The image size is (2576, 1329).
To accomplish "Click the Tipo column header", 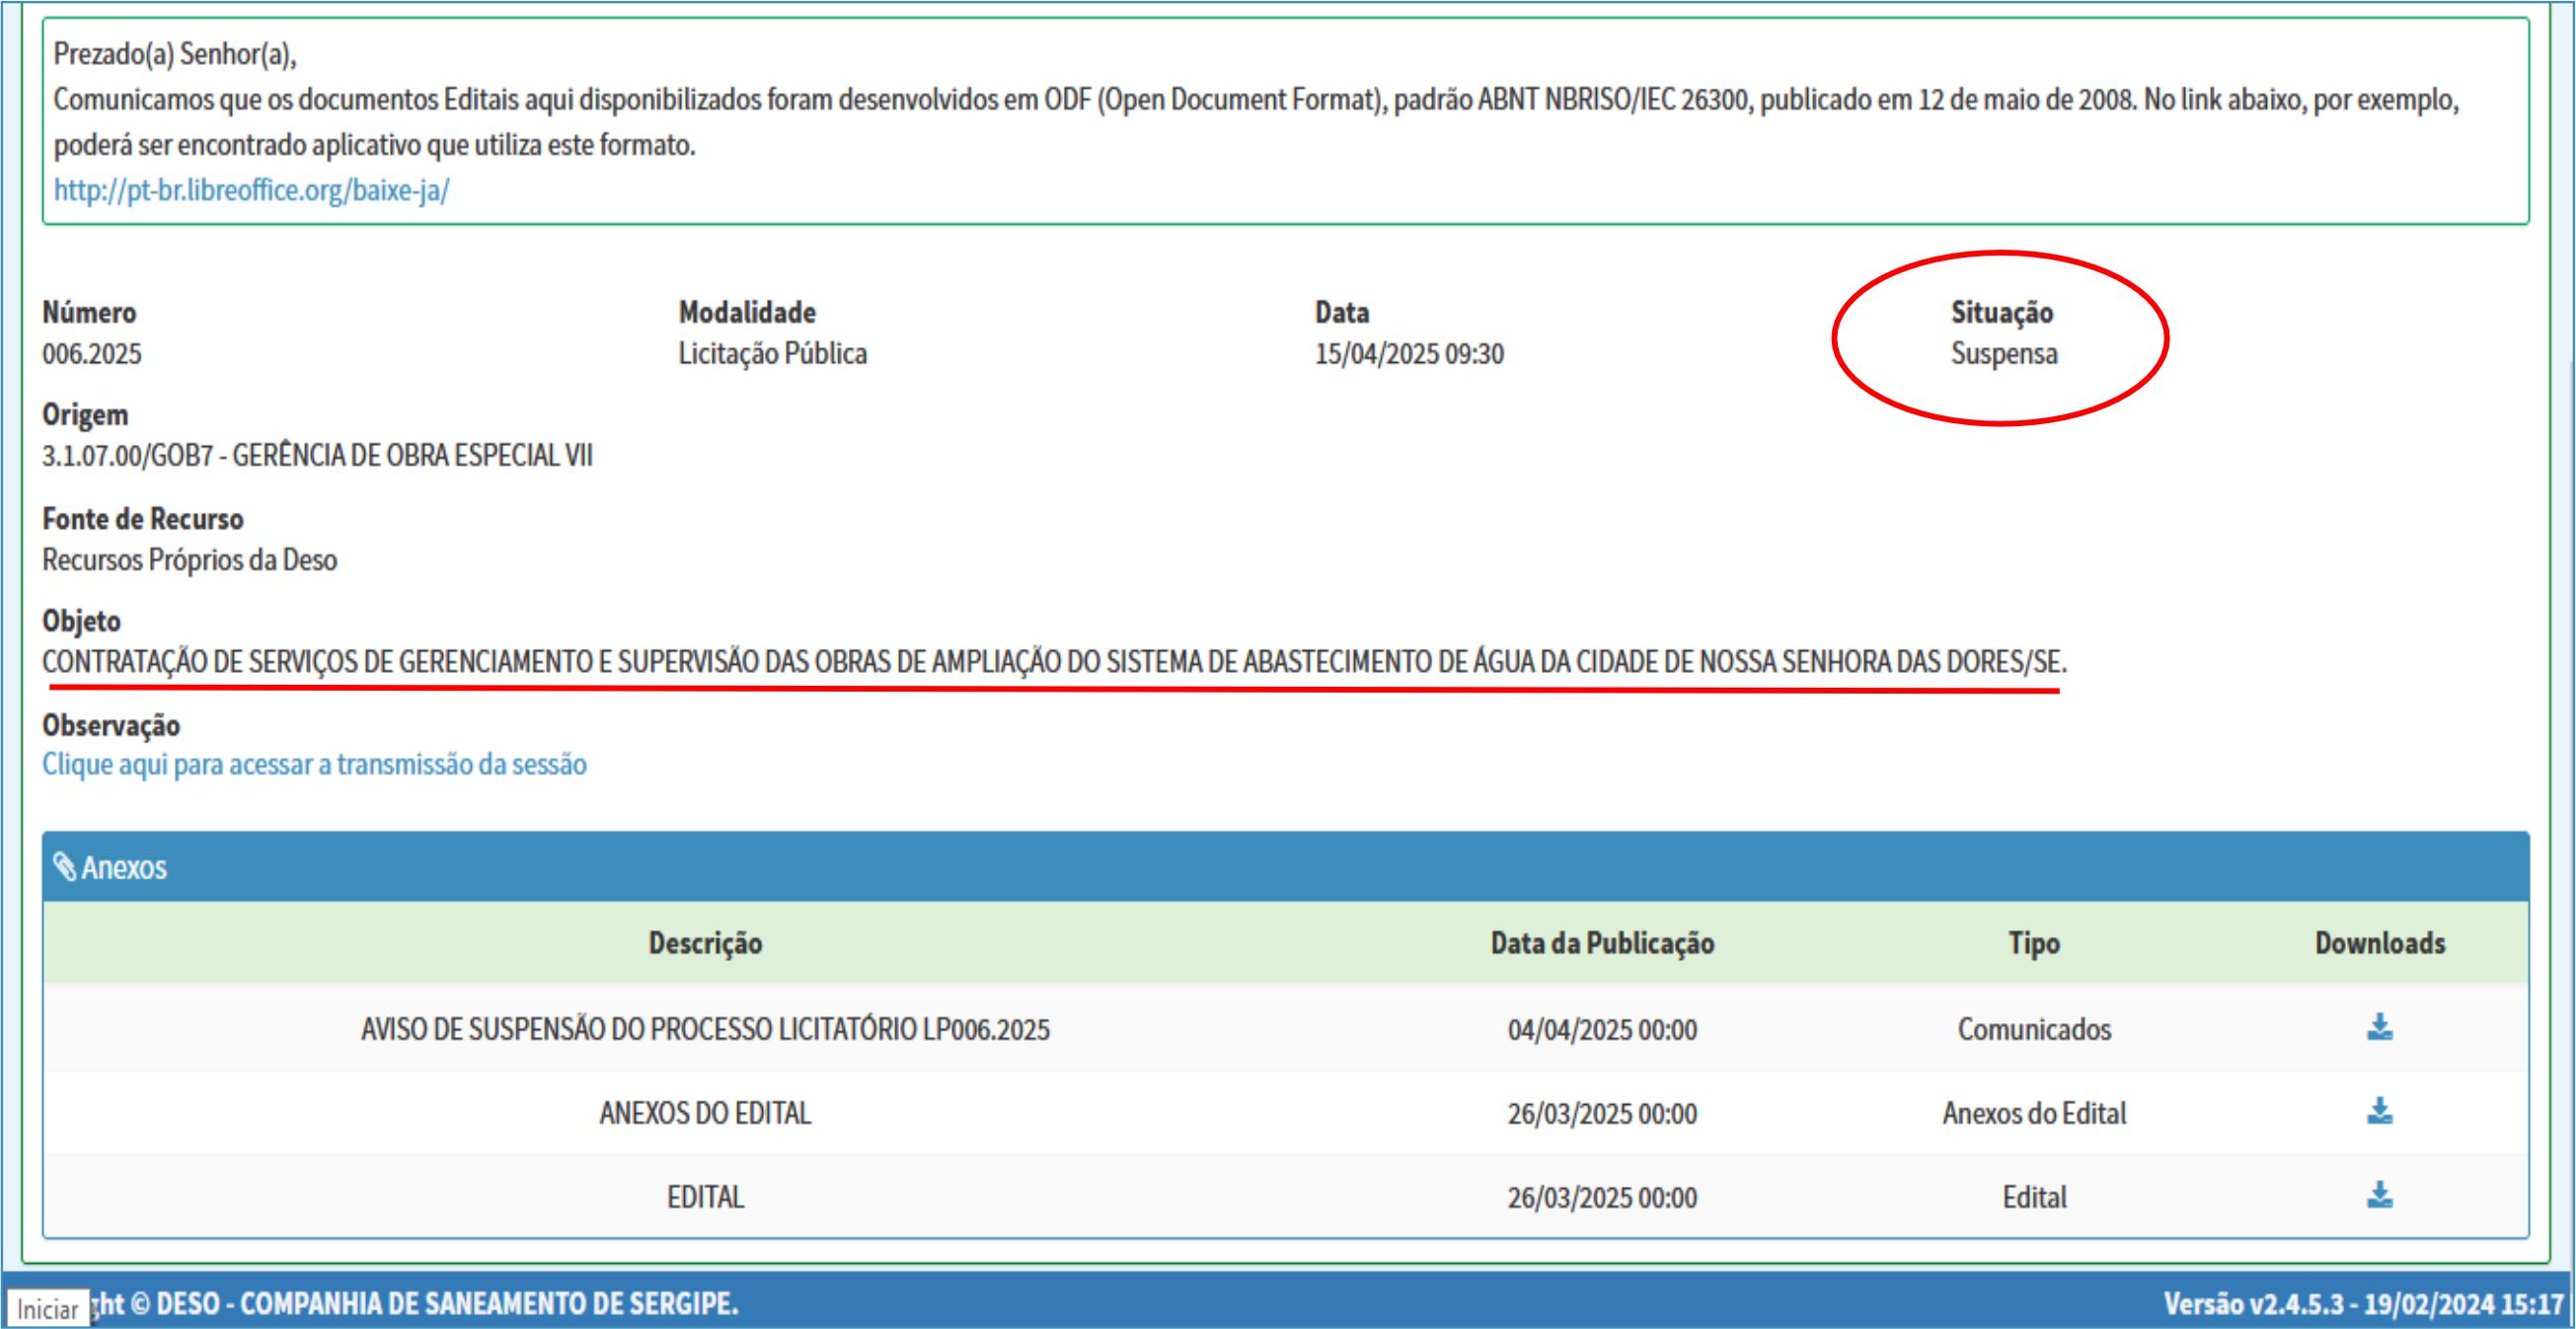I will point(2034,943).
